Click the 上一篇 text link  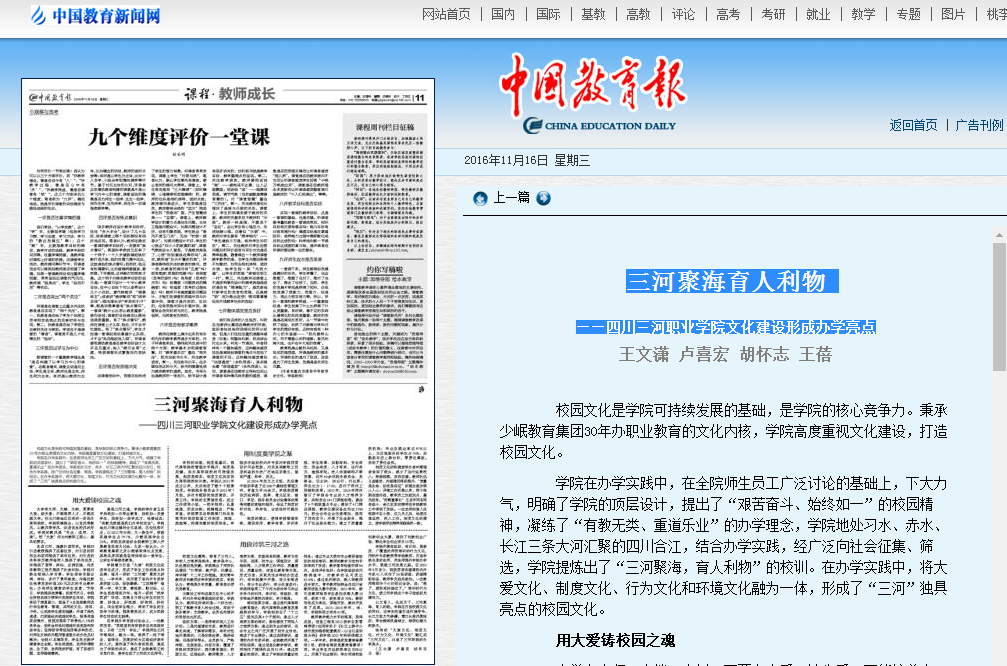tap(511, 198)
